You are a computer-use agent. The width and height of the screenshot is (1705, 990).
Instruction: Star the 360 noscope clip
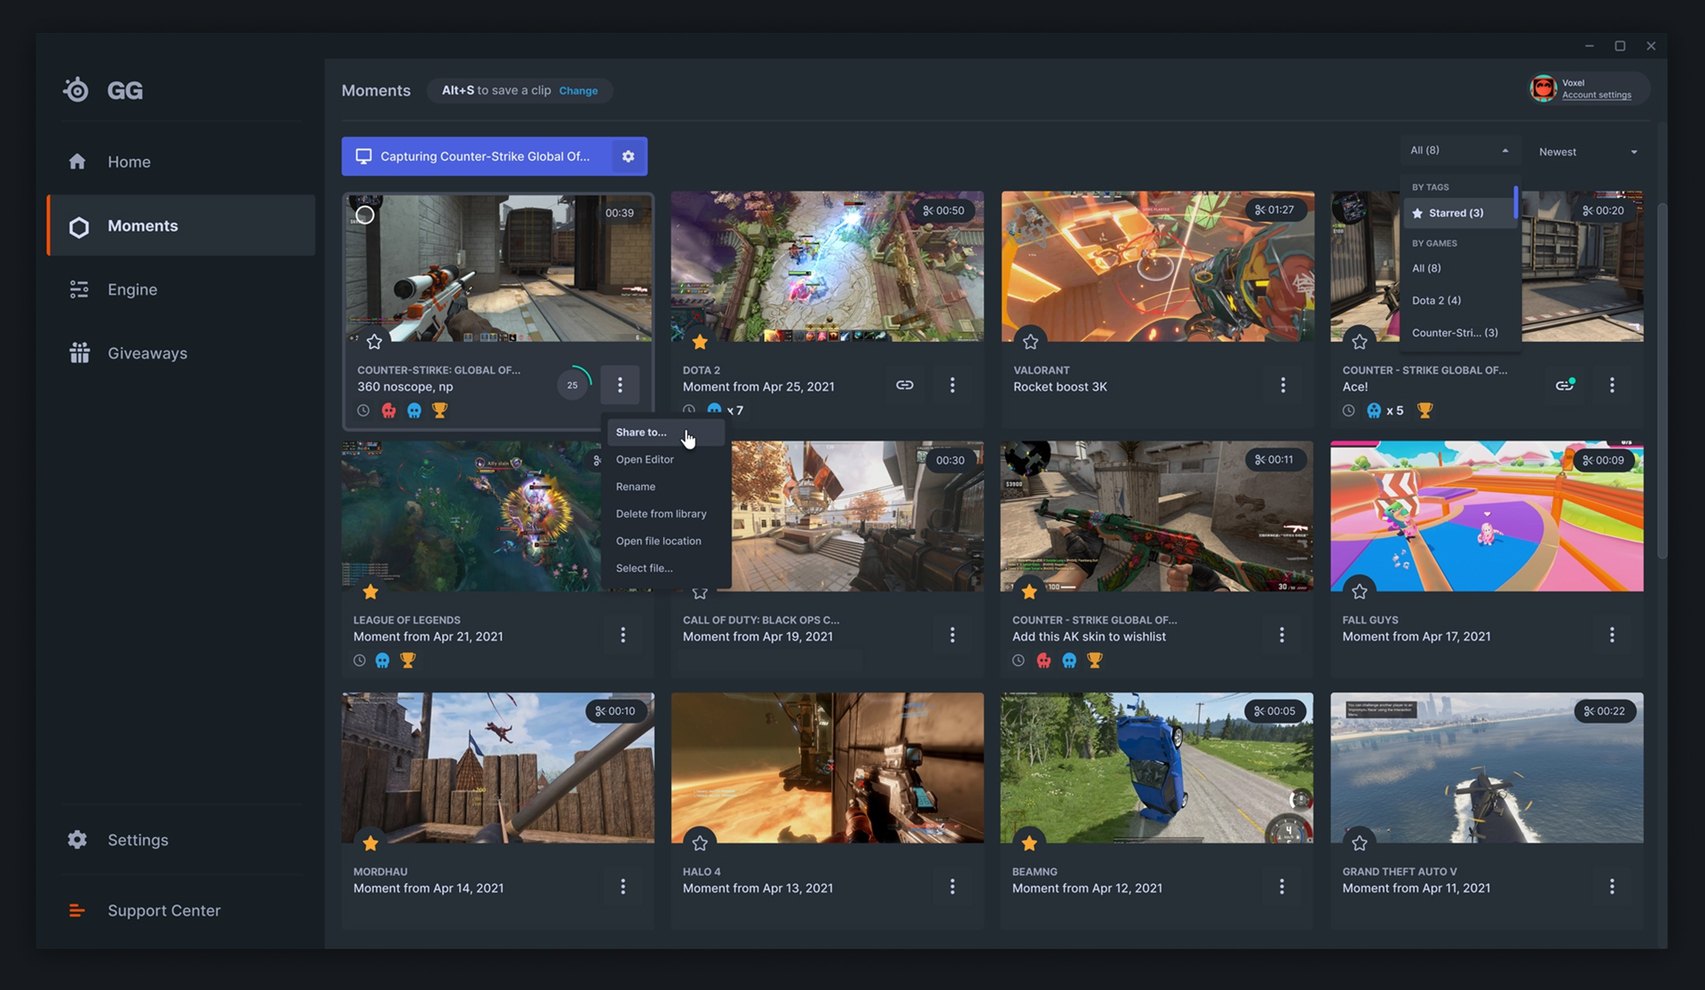[x=374, y=342]
